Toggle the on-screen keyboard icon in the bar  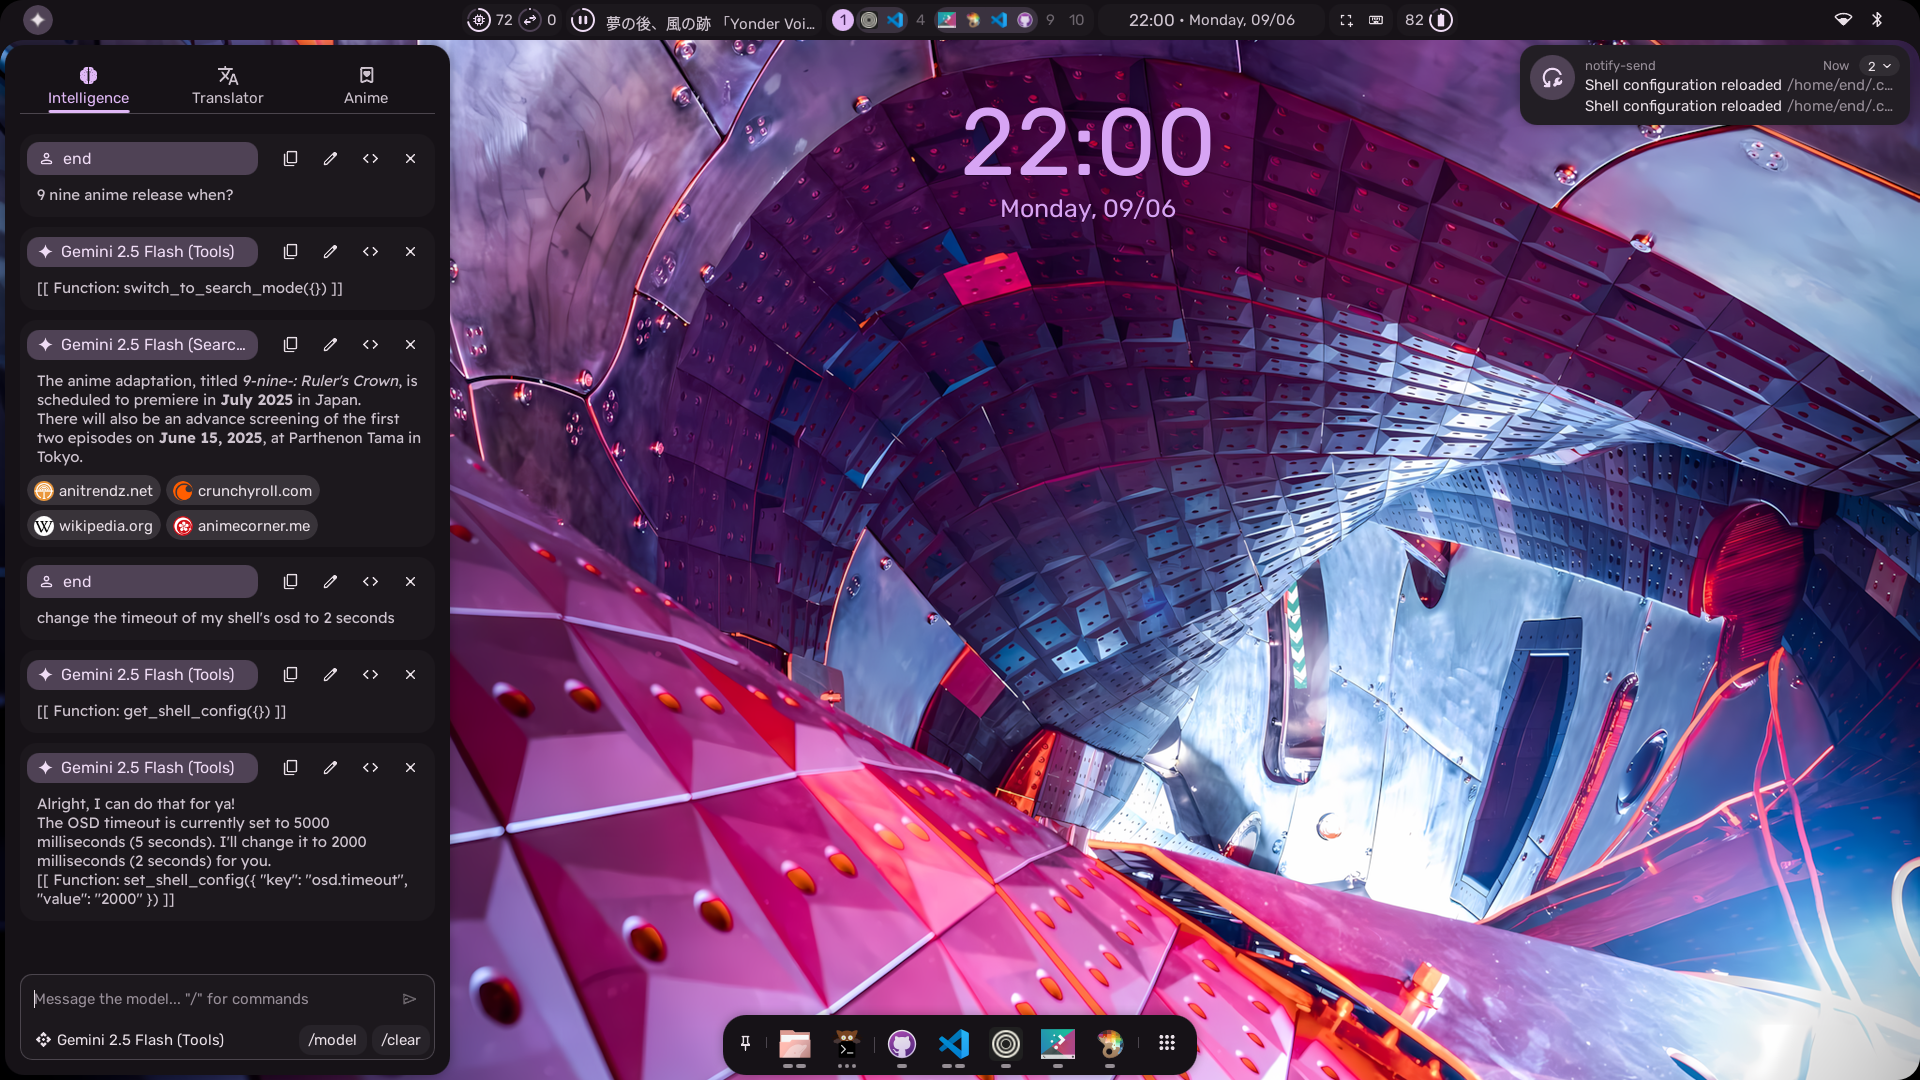pyautogui.click(x=1376, y=20)
